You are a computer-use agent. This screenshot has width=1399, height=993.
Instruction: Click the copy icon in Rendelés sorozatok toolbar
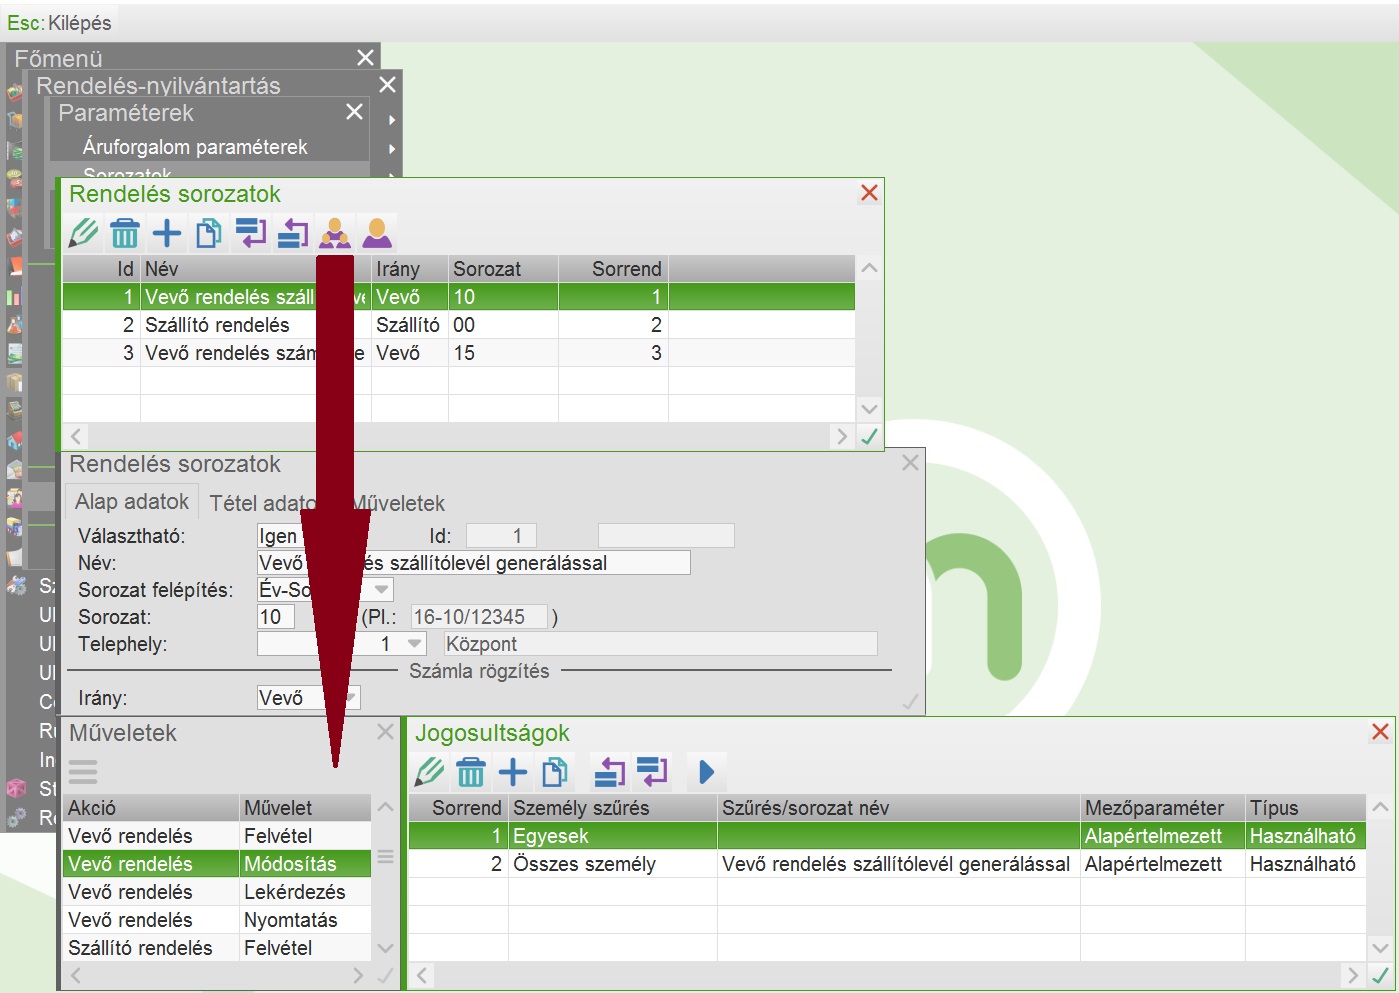(209, 233)
